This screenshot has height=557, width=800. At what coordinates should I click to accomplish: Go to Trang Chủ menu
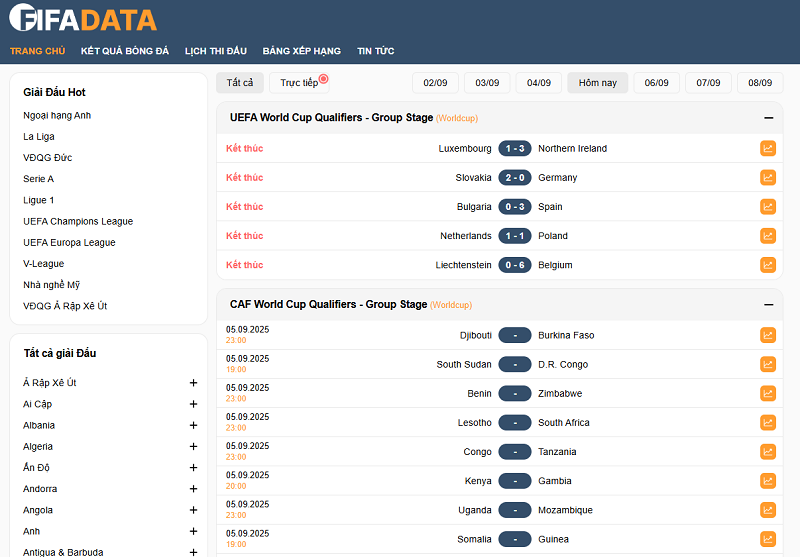37,51
